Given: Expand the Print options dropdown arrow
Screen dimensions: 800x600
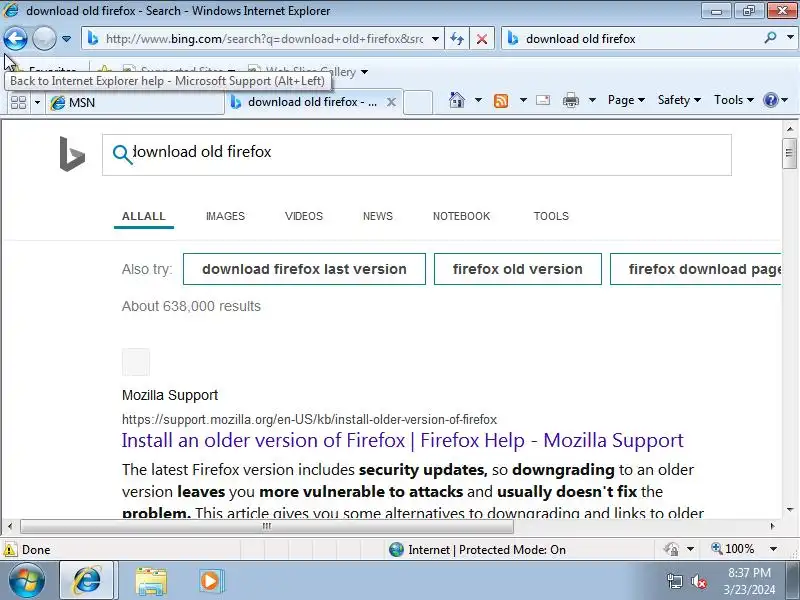Looking at the screenshot, I should tap(592, 100).
